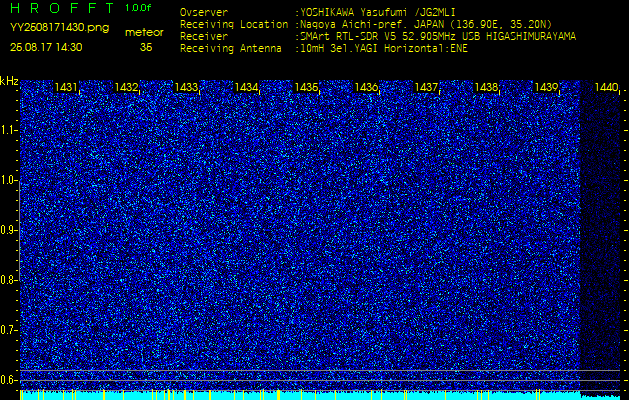Click the 1437 time marker

coord(426,87)
